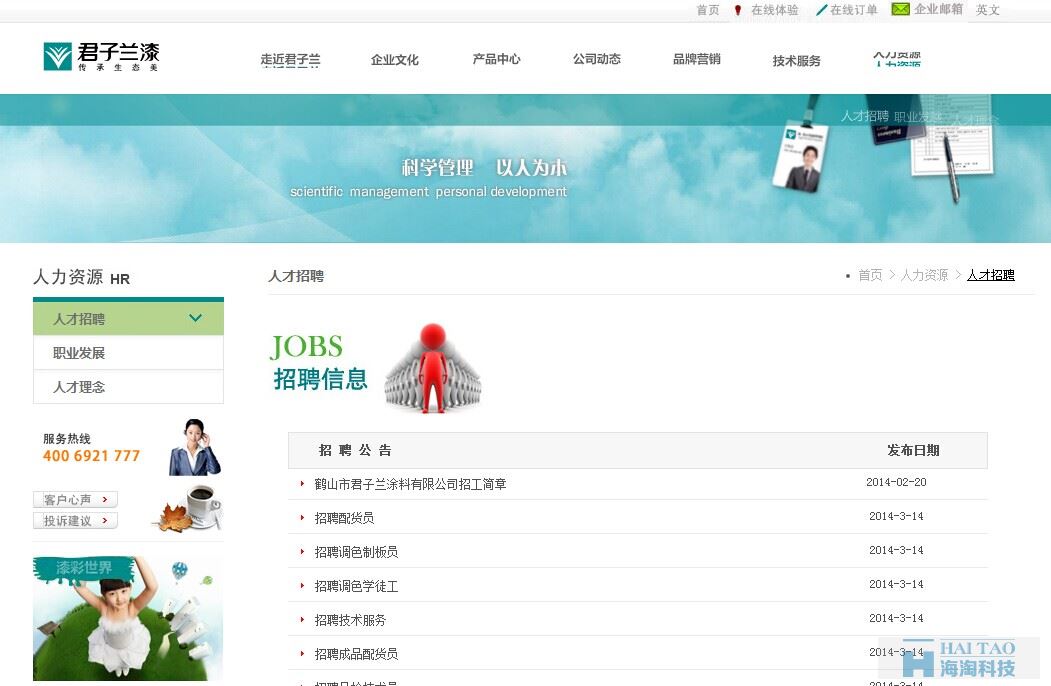Viewport: 1051px width, 686px height.
Task: Click the red bullet beside 鹤山市君子兰涂料有限公司招工简章
Action: (302, 483)
